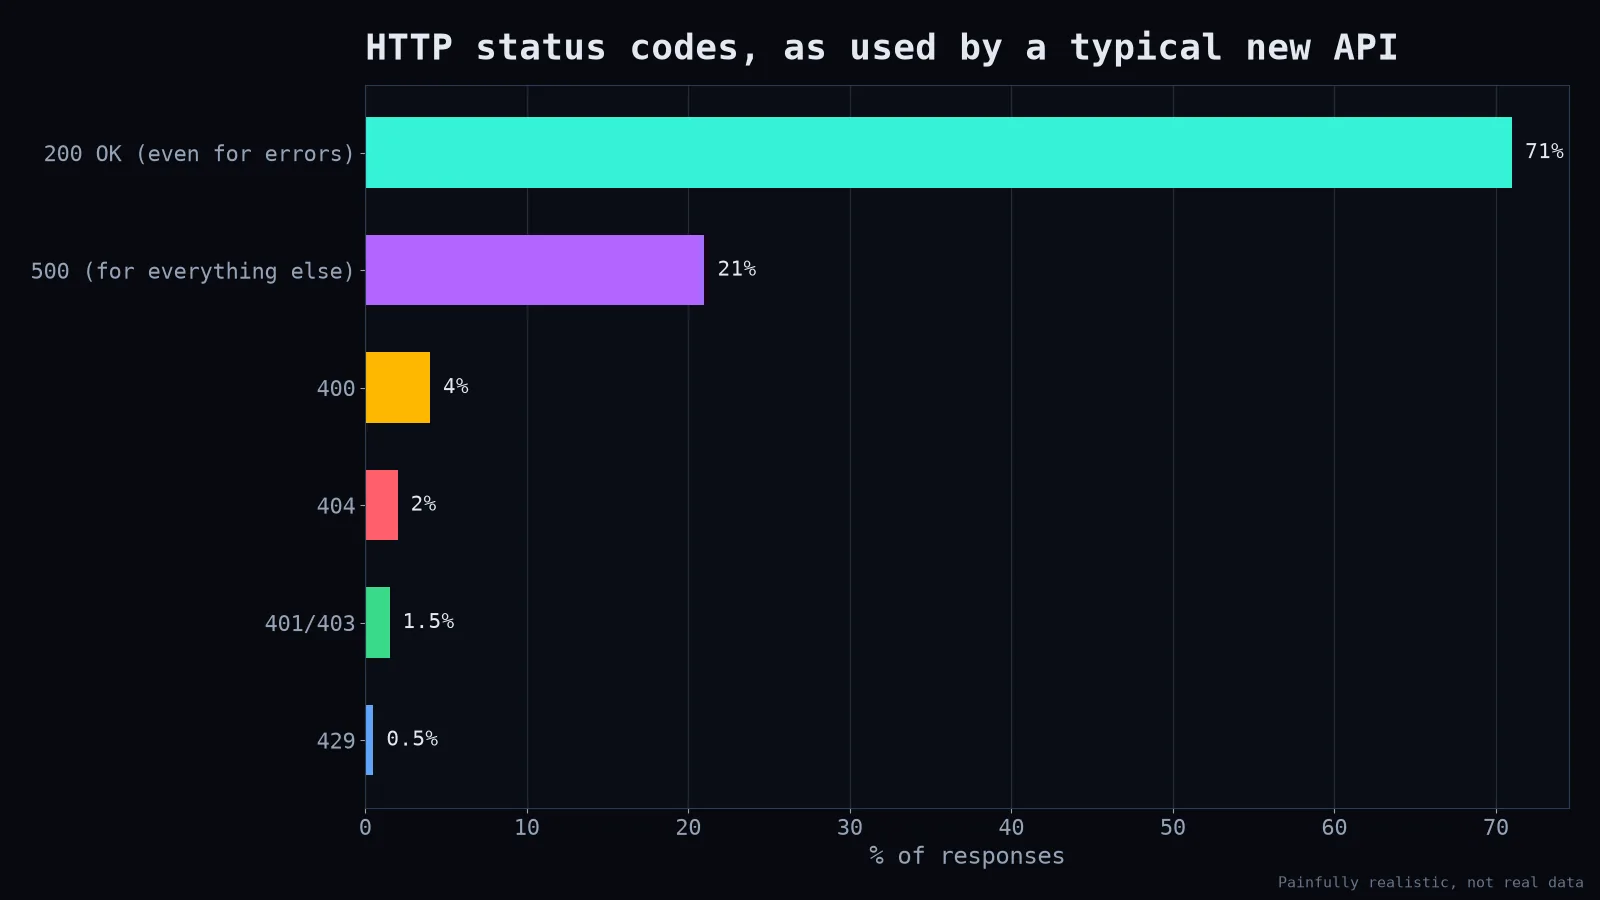Click the purple 500 bar

pos(535,270)
